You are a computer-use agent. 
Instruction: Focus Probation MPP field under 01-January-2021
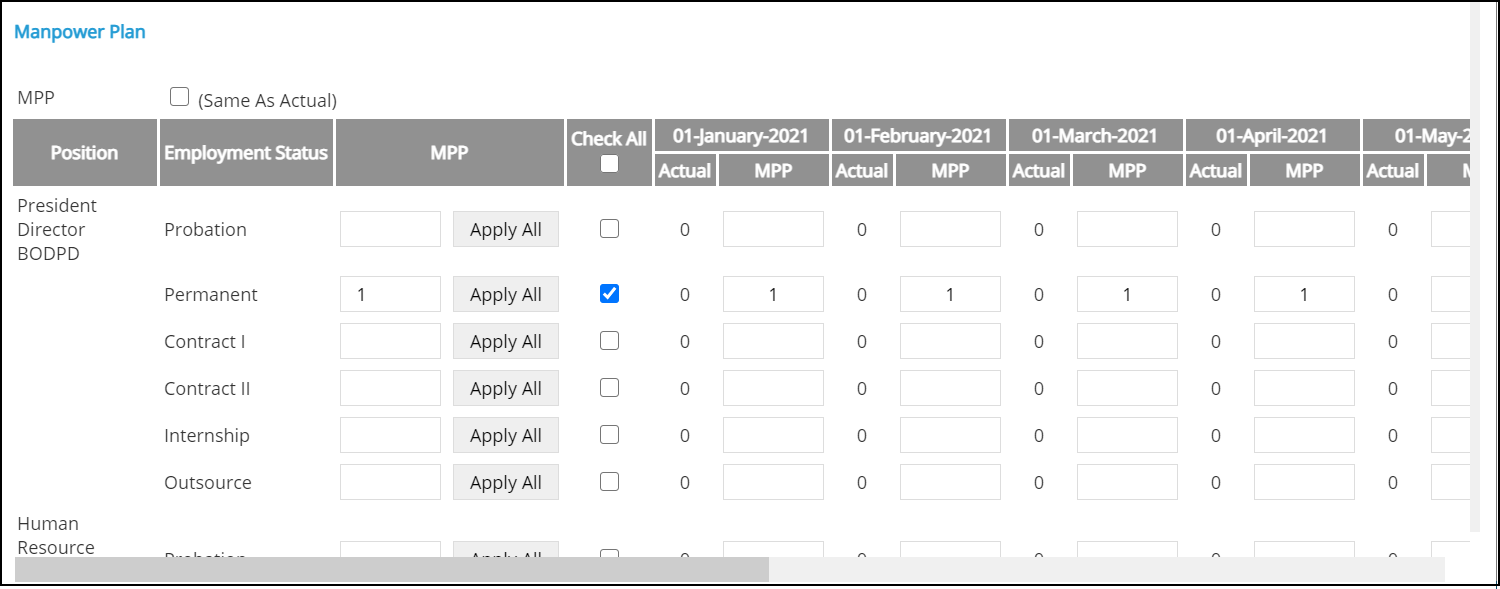[773, 229]
